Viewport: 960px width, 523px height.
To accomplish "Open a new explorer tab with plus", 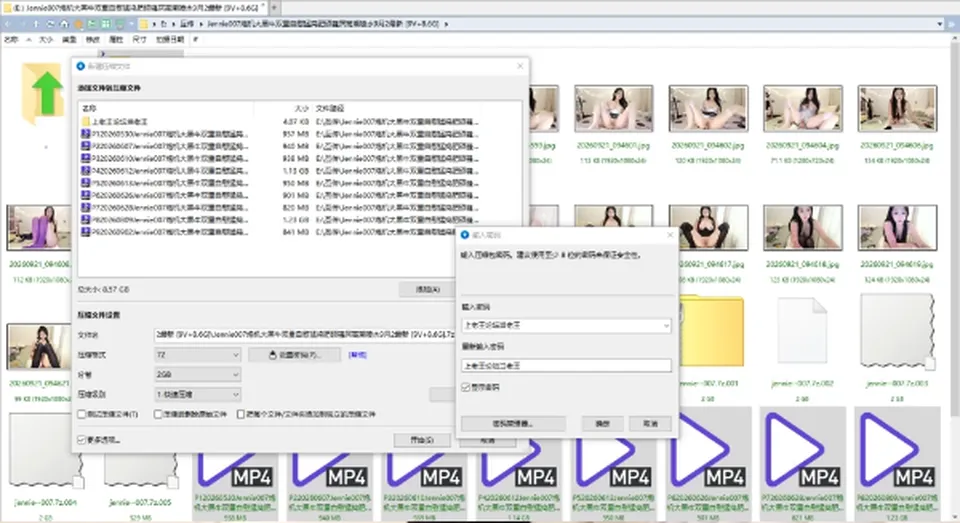I will click(x=274, y=8).
